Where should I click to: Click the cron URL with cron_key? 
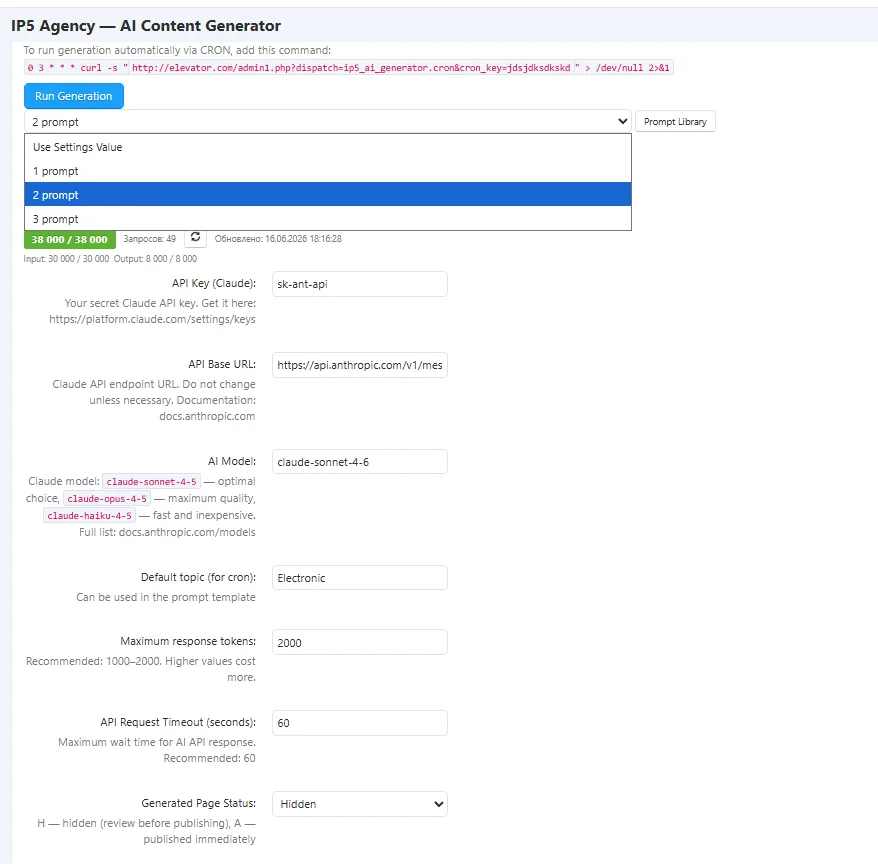[x=351, y=68]
